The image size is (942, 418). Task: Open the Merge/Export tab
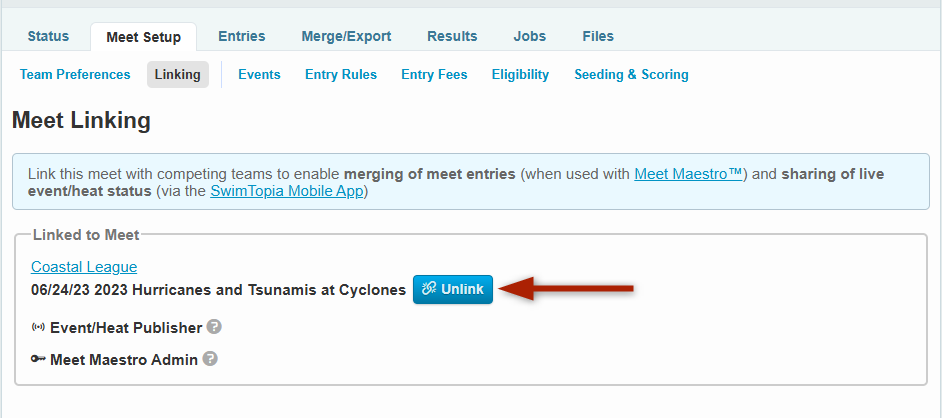click(x=346, y=36)
